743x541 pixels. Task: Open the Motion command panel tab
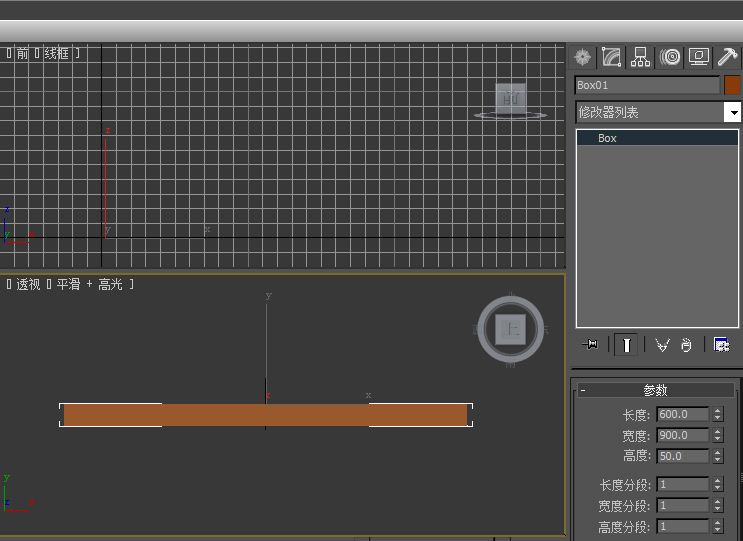[670, 57]
